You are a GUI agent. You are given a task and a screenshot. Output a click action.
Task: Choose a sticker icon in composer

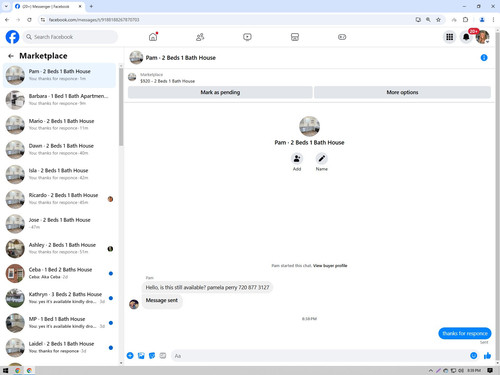[x=152, y=356]
